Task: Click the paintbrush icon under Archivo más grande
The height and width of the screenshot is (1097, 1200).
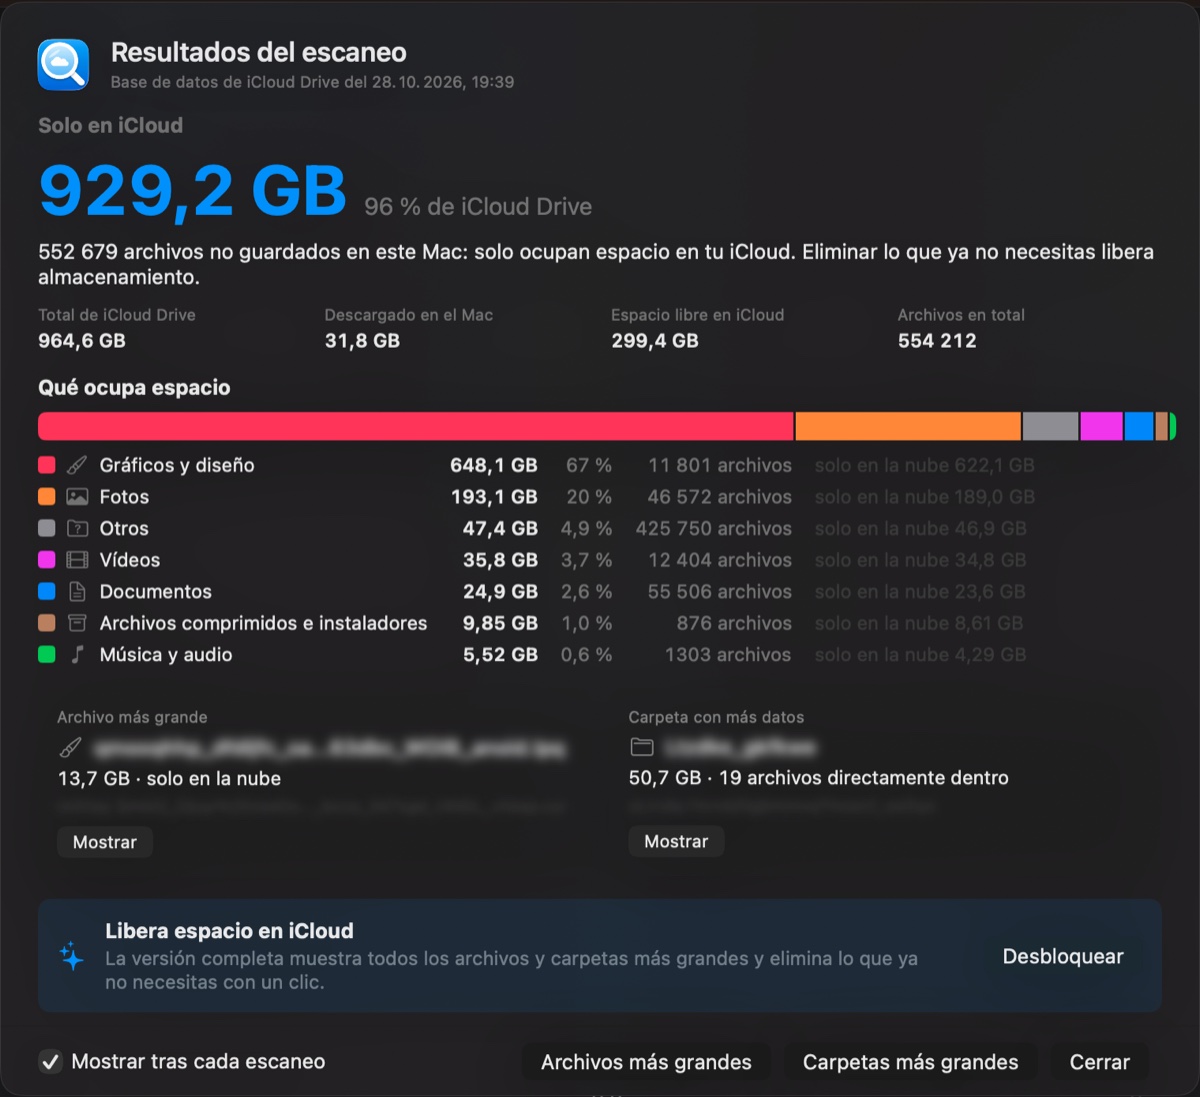Action: click(x=71, y=747)
